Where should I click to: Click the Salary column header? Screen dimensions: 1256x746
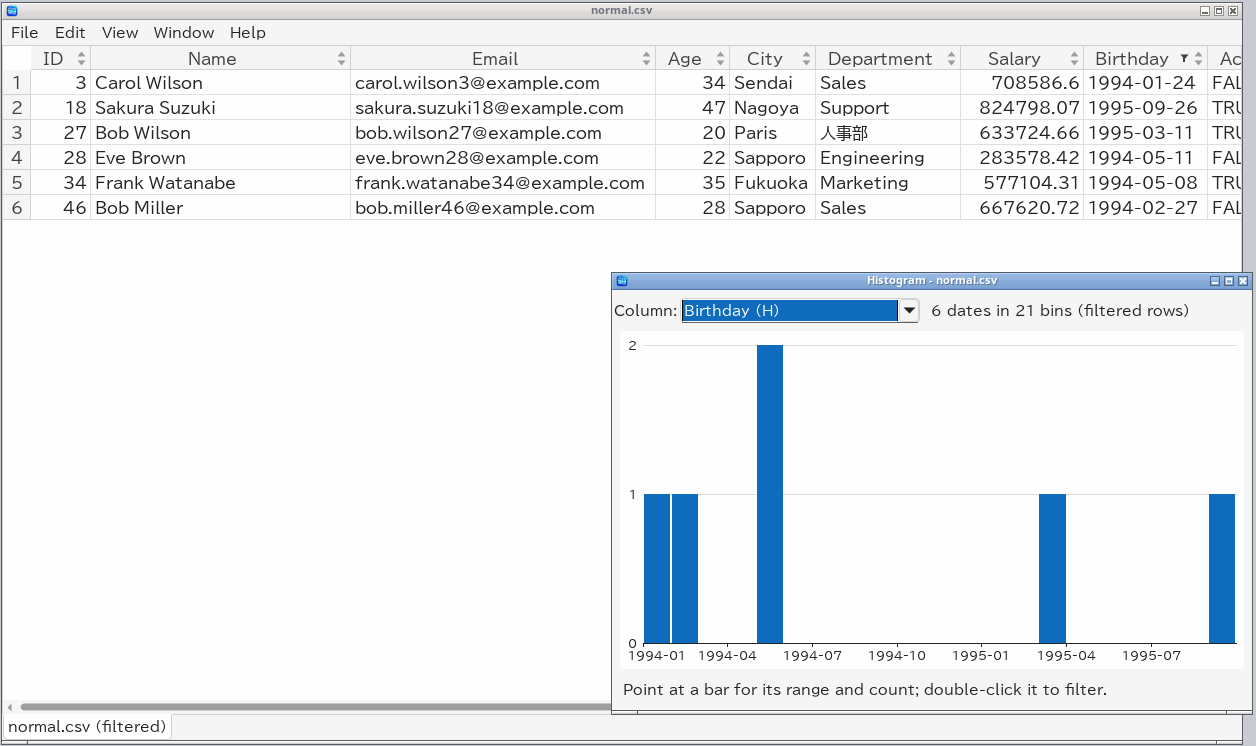[1022, 59]
